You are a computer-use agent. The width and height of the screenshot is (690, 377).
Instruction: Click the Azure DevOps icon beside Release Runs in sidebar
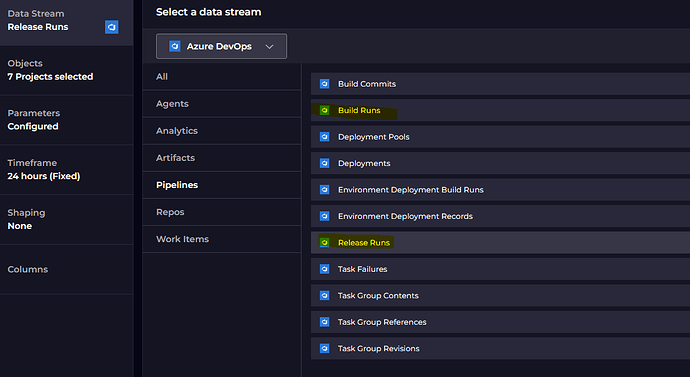(112, 27)
